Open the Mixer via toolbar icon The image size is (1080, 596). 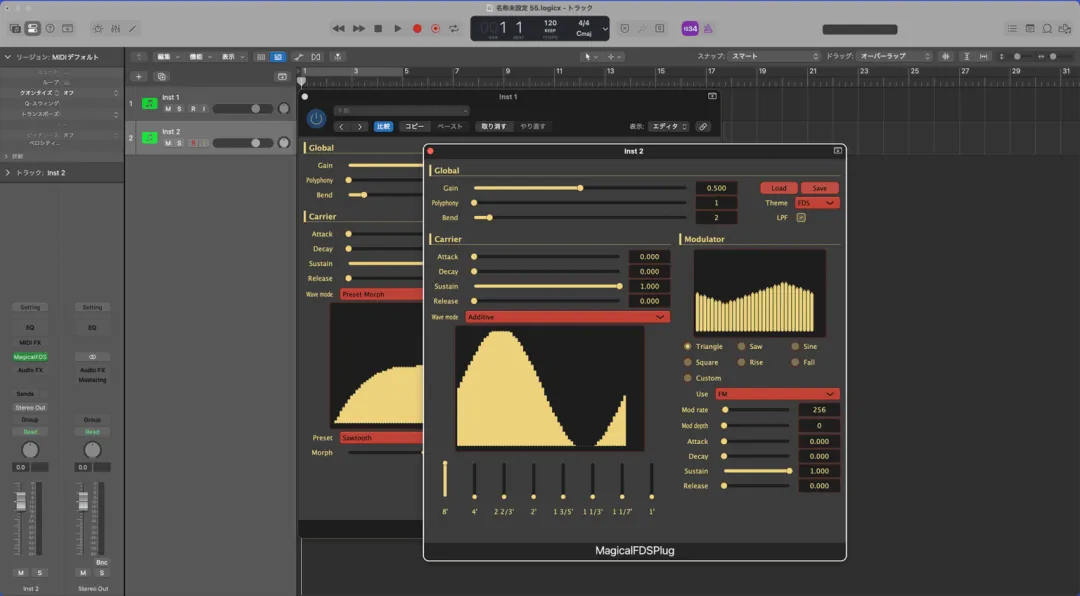[115, 29]
